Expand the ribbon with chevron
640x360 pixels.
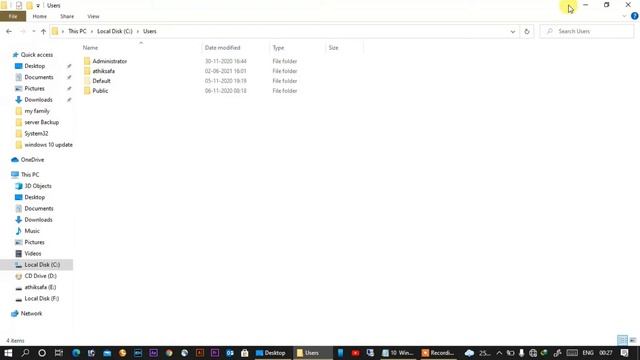point(624,16)
